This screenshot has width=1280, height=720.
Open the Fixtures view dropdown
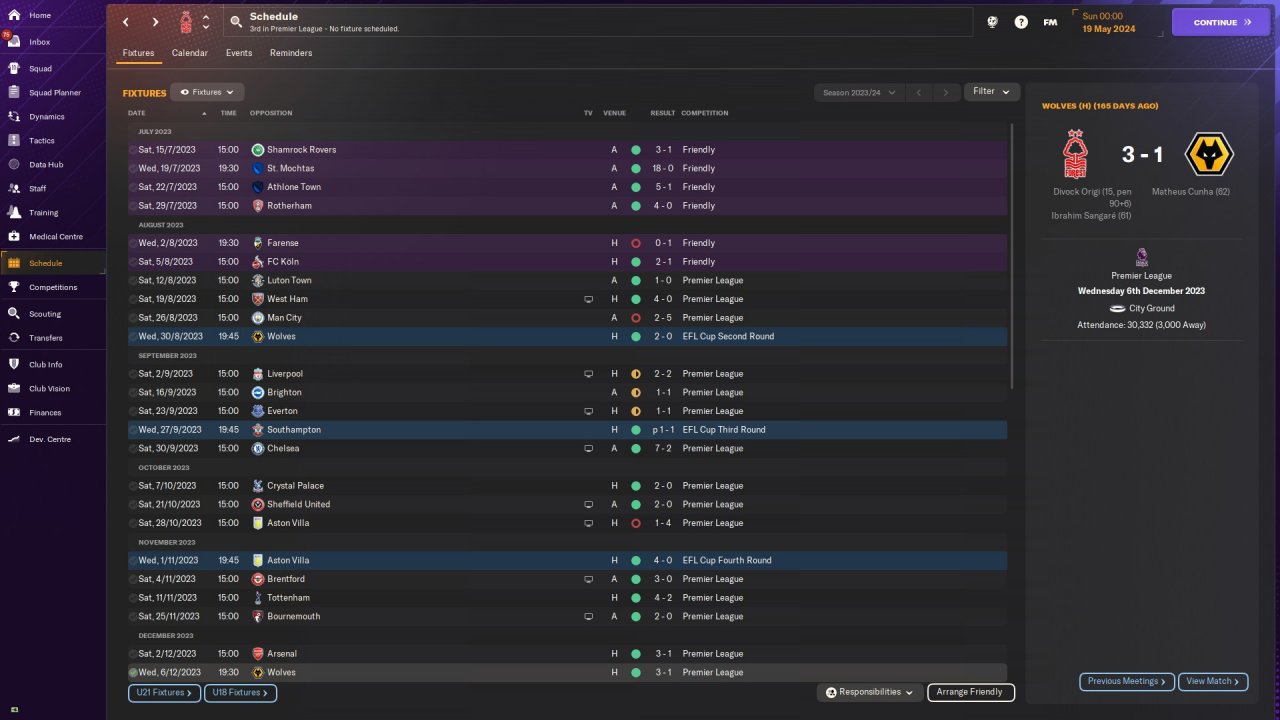tap(207, 92)
